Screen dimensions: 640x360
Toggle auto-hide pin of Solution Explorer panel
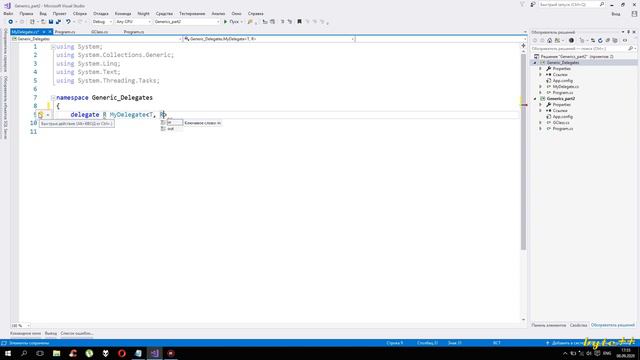tap(629, 32)
